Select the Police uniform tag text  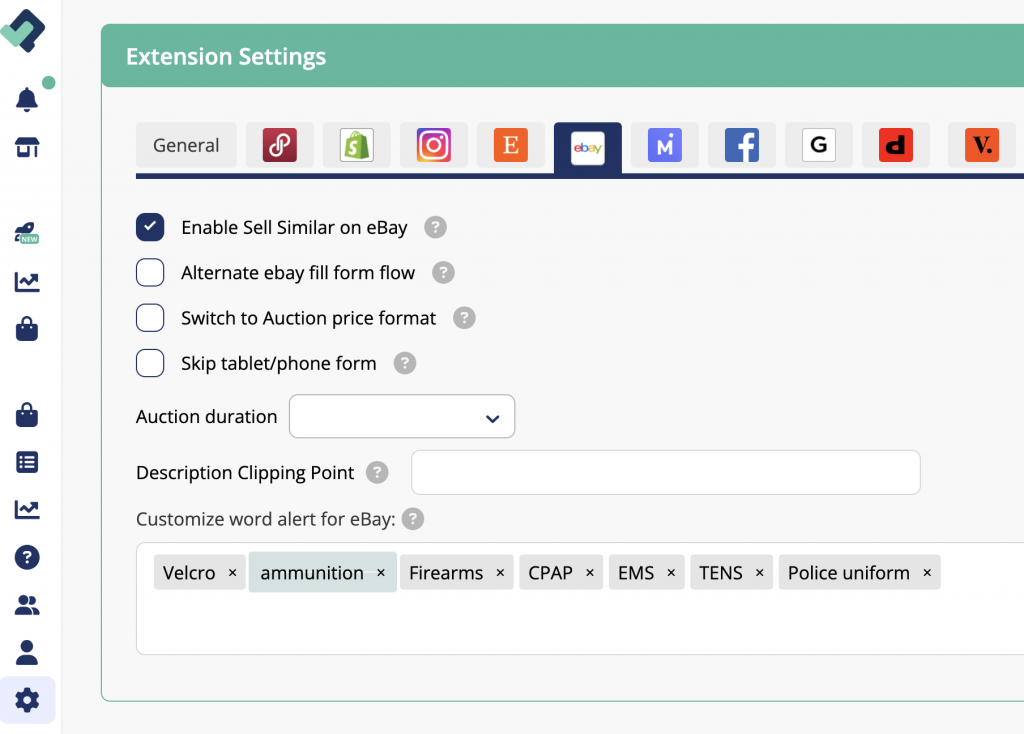coord(848,573)
